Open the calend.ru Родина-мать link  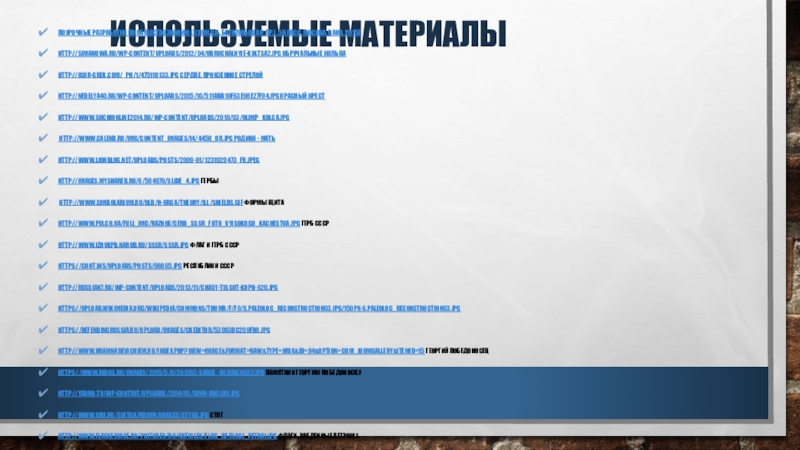[167, 138]
